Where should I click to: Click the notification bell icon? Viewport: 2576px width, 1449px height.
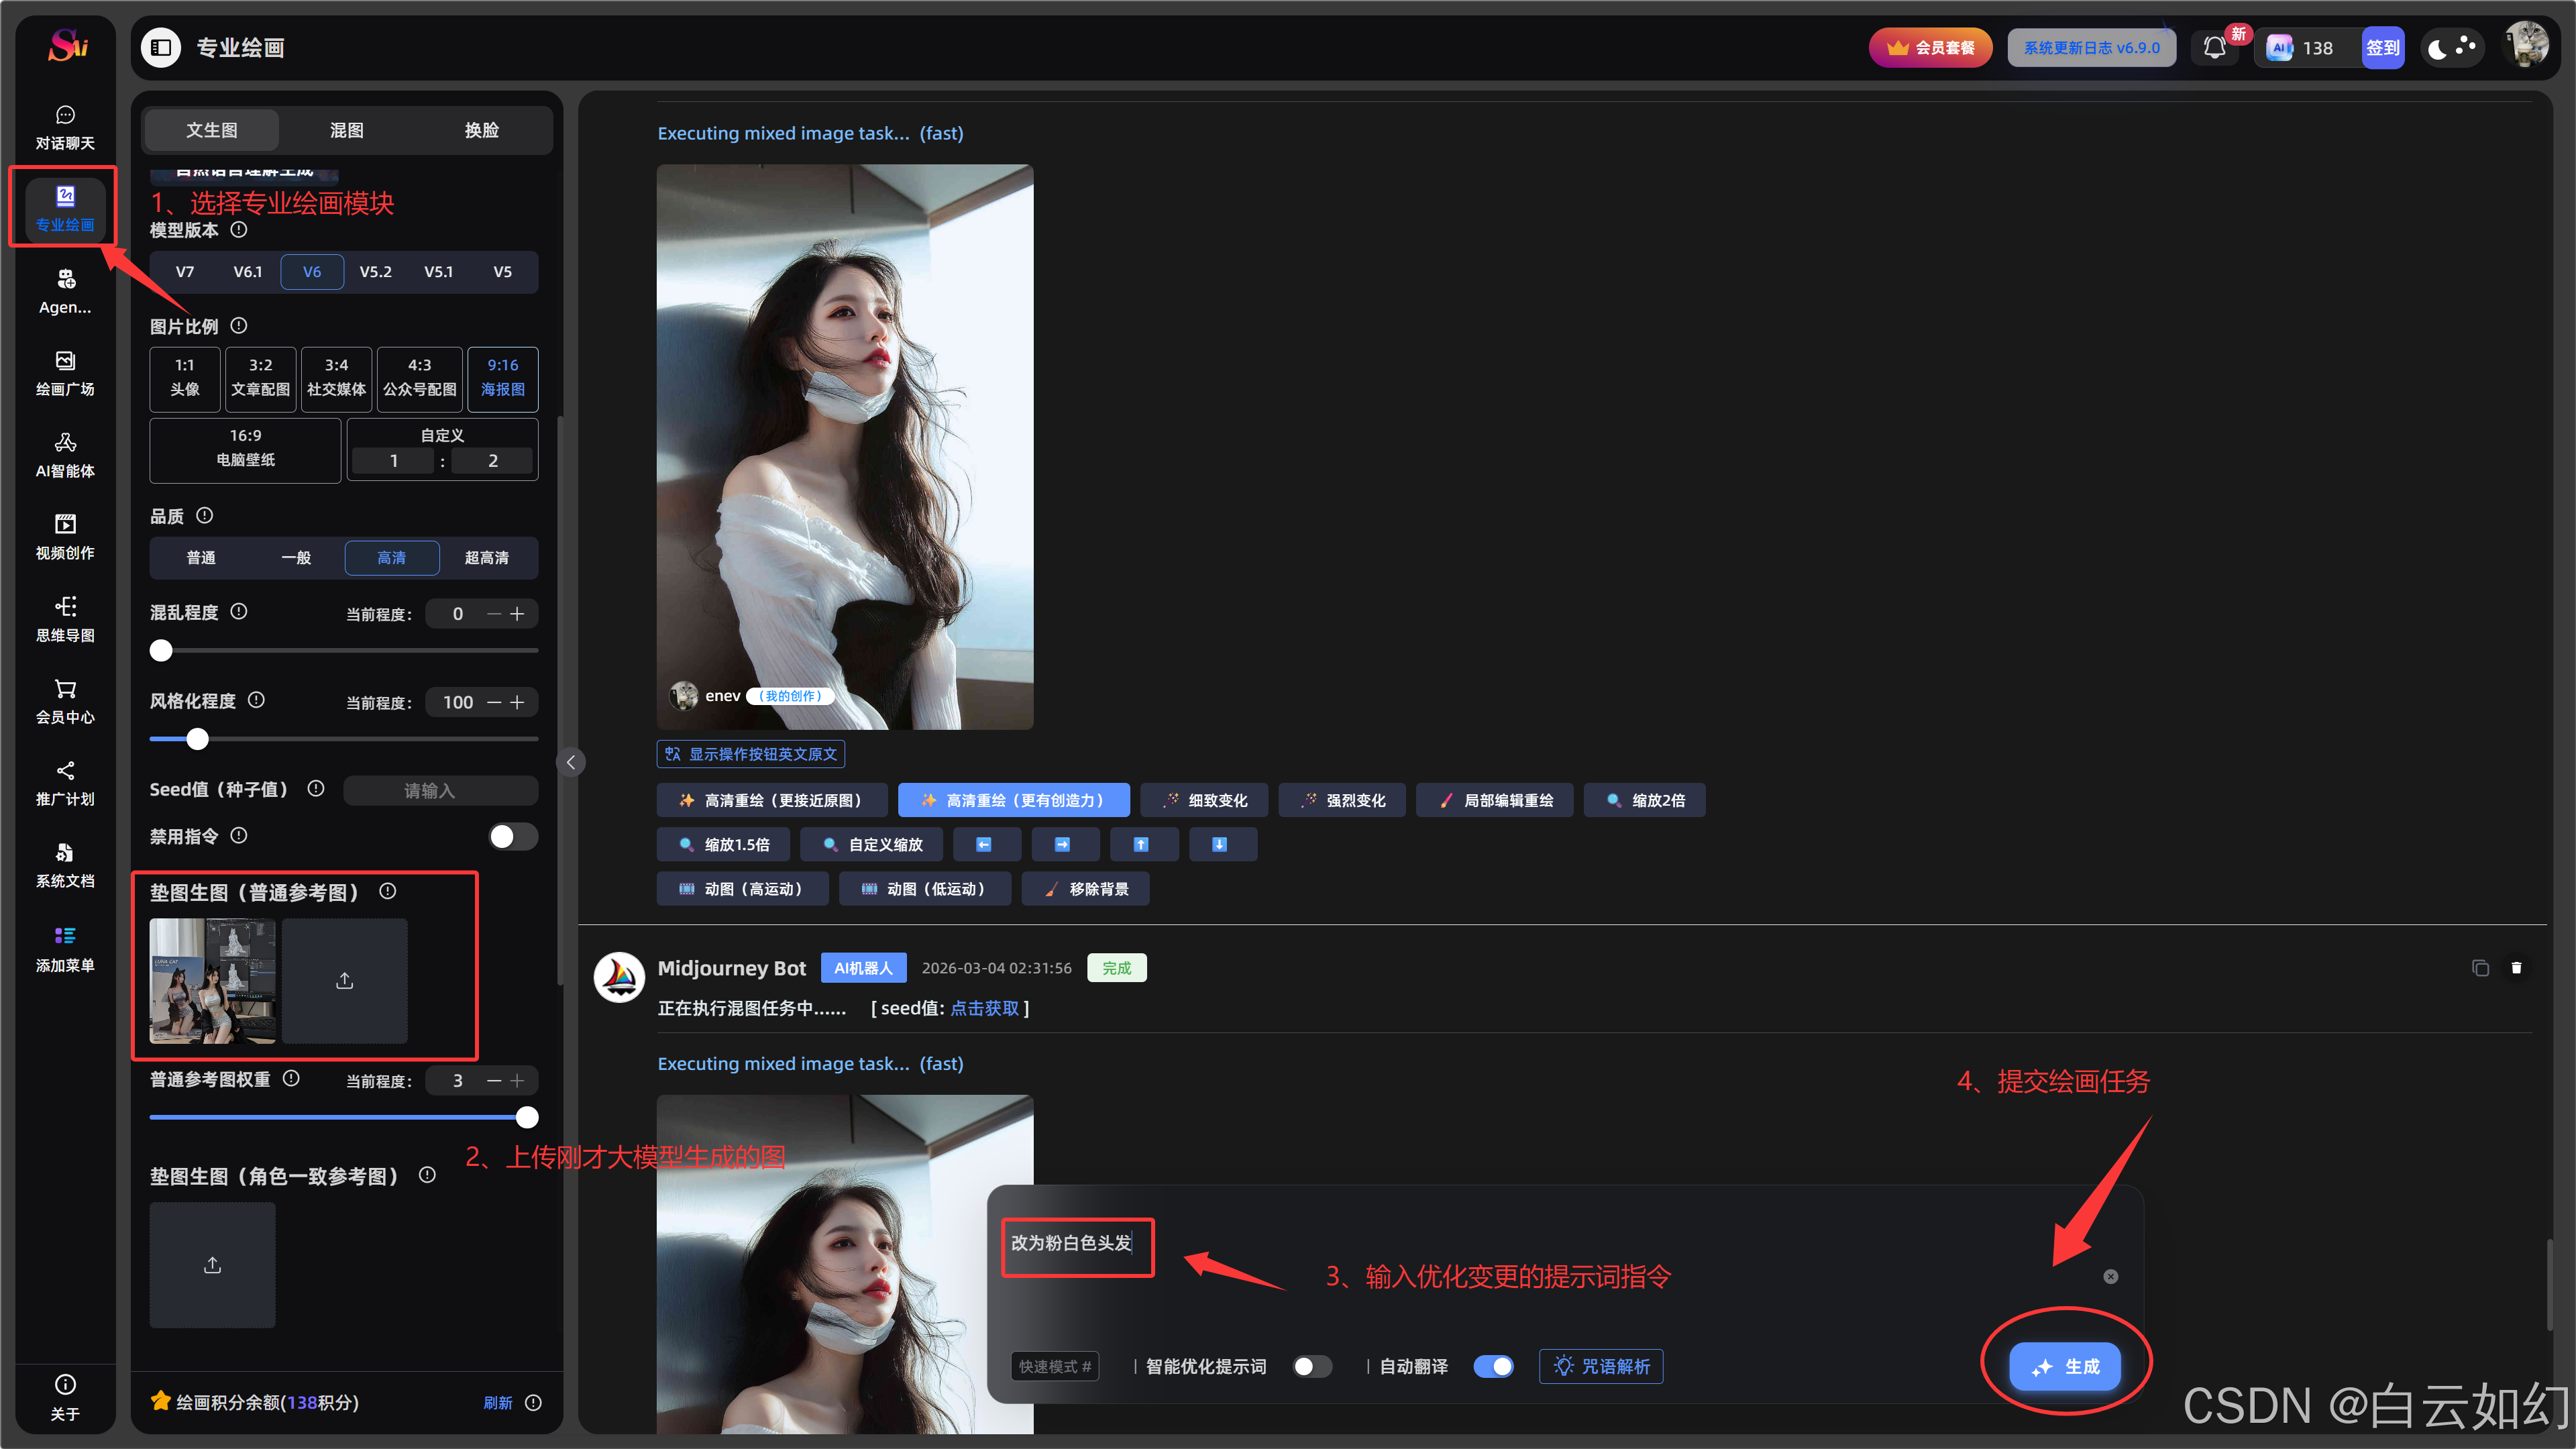pyautogui.click(x=2214, y=48)
